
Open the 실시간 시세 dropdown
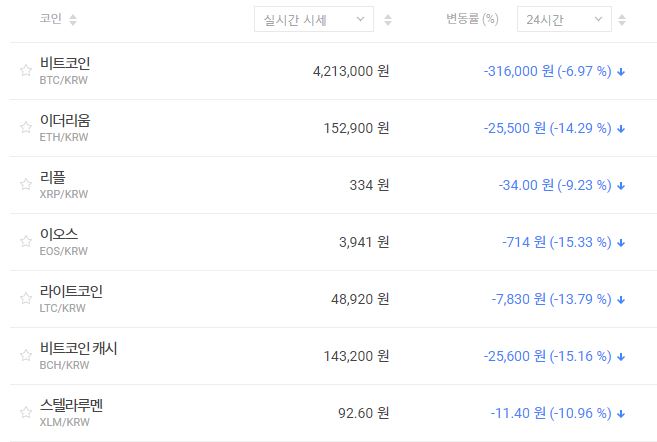click(x=314, y=19)
